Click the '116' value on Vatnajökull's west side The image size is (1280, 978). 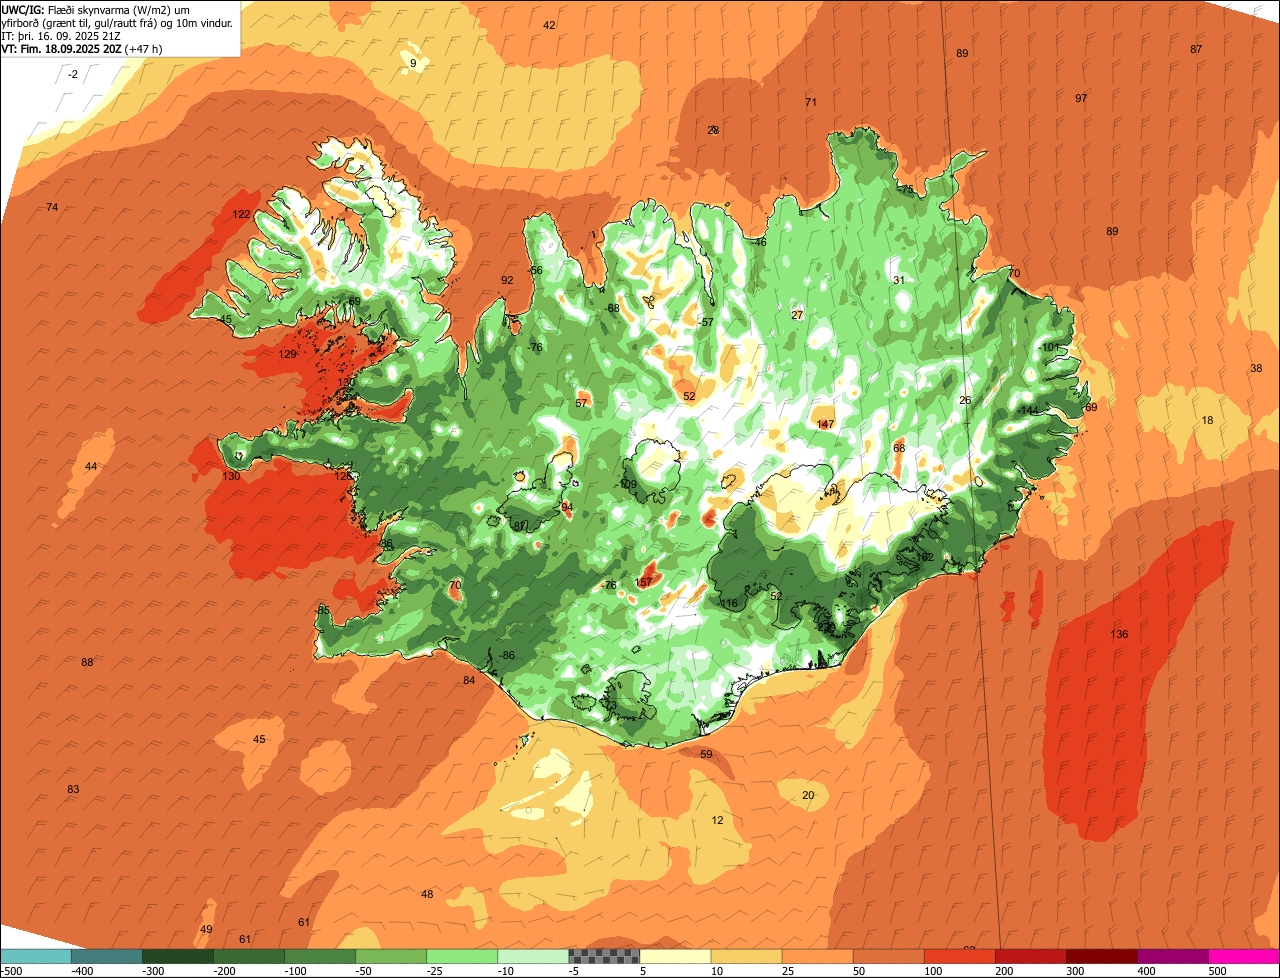(x=729, y=603)
